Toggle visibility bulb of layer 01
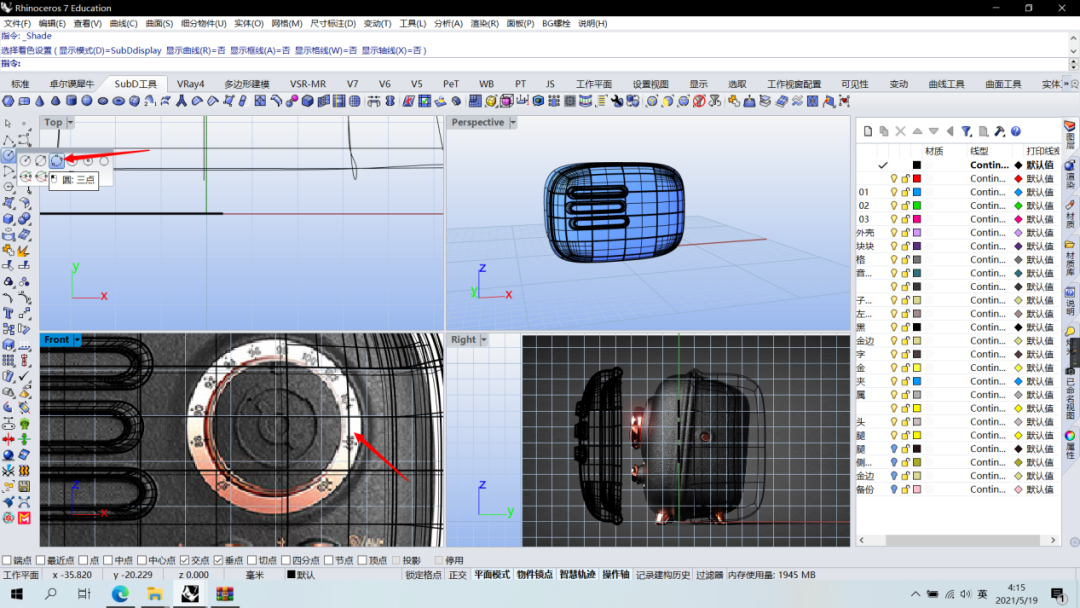The image size is (1080, 608). (894, 192)
